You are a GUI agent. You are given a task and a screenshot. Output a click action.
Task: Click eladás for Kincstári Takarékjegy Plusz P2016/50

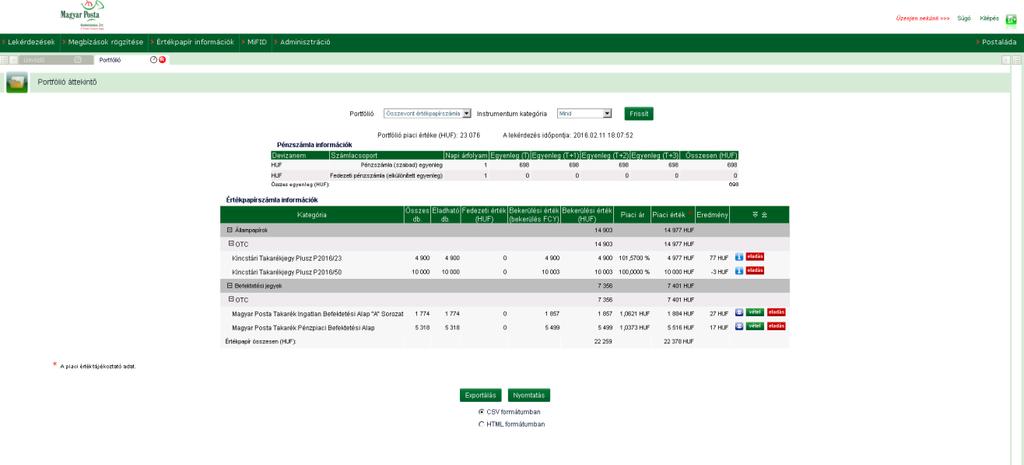coord(755,270)
